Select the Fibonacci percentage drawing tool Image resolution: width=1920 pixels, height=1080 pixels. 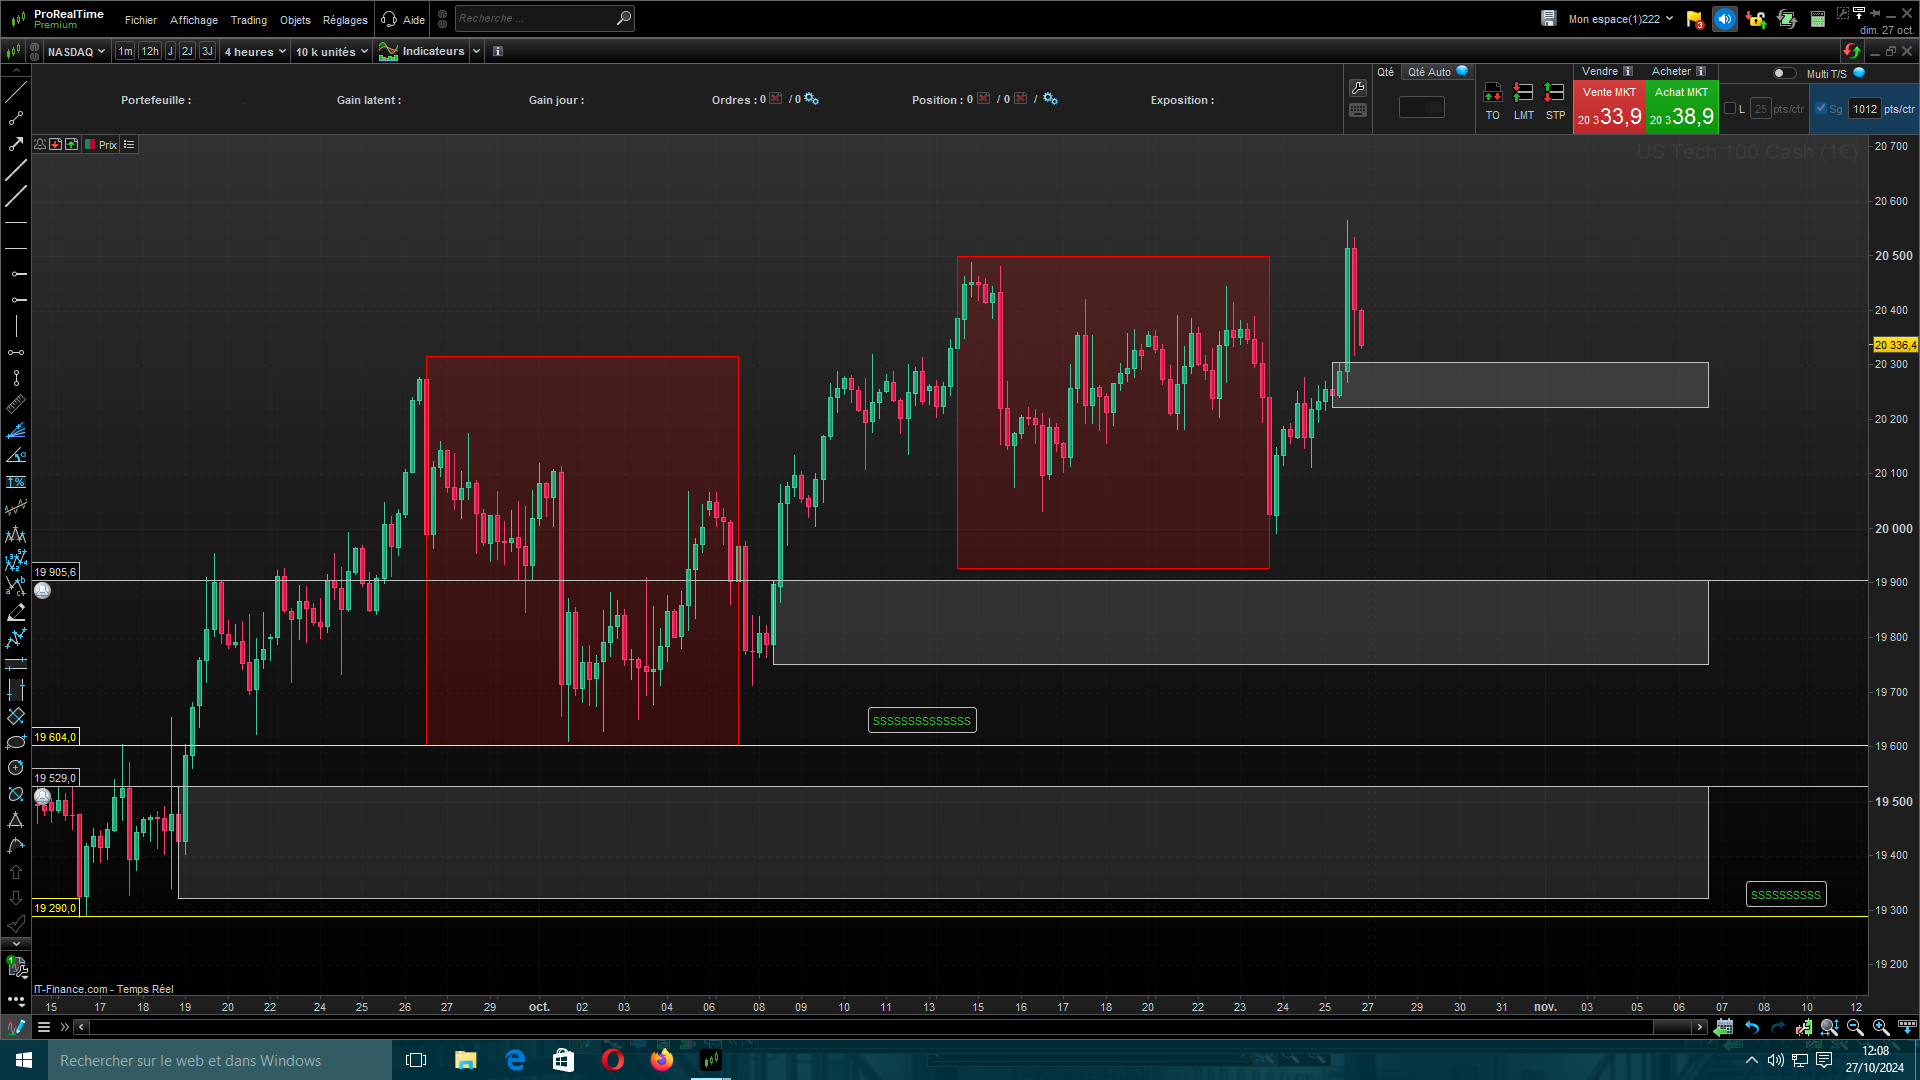[16, 482]
